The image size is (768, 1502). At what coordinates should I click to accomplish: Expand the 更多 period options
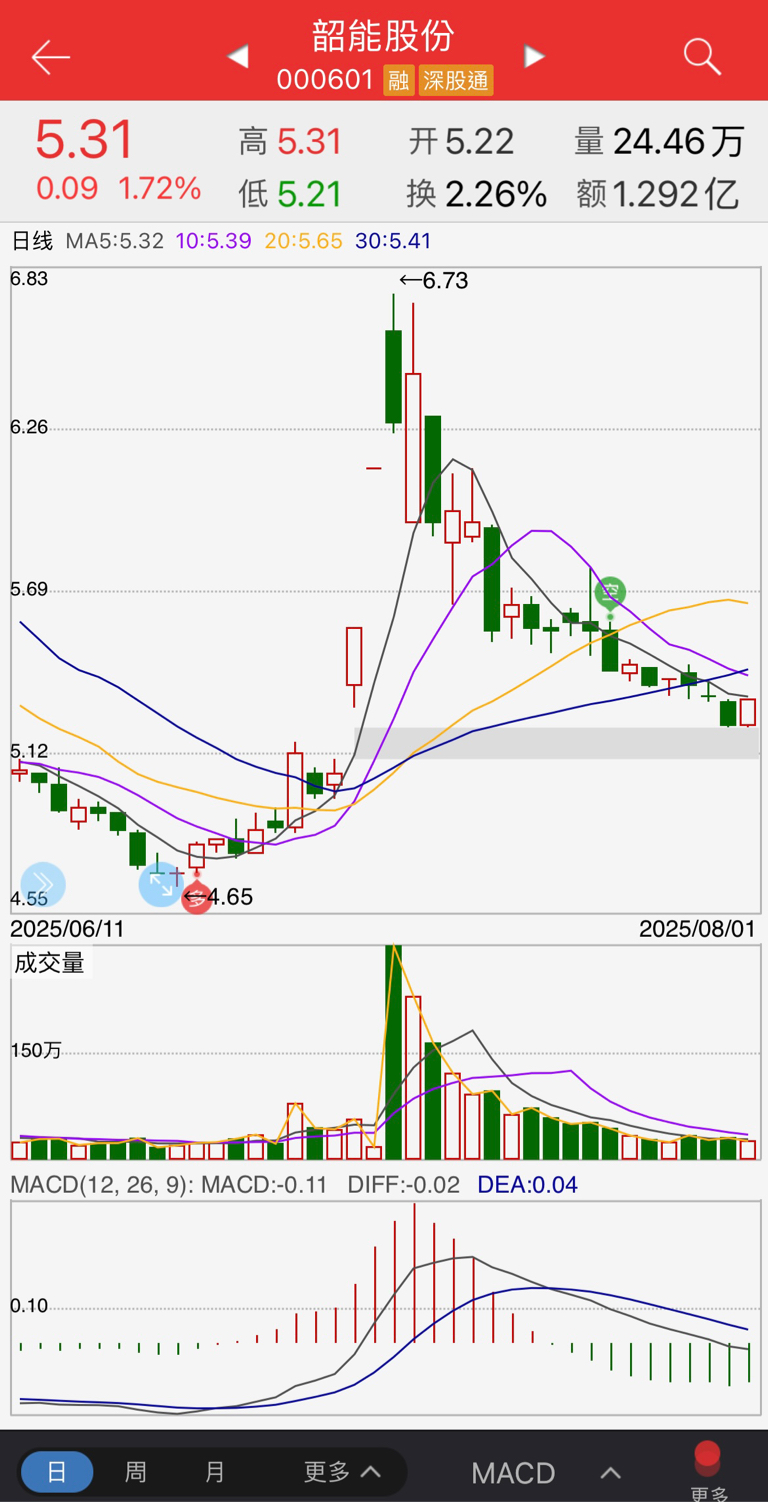[x=342, y=1472]
